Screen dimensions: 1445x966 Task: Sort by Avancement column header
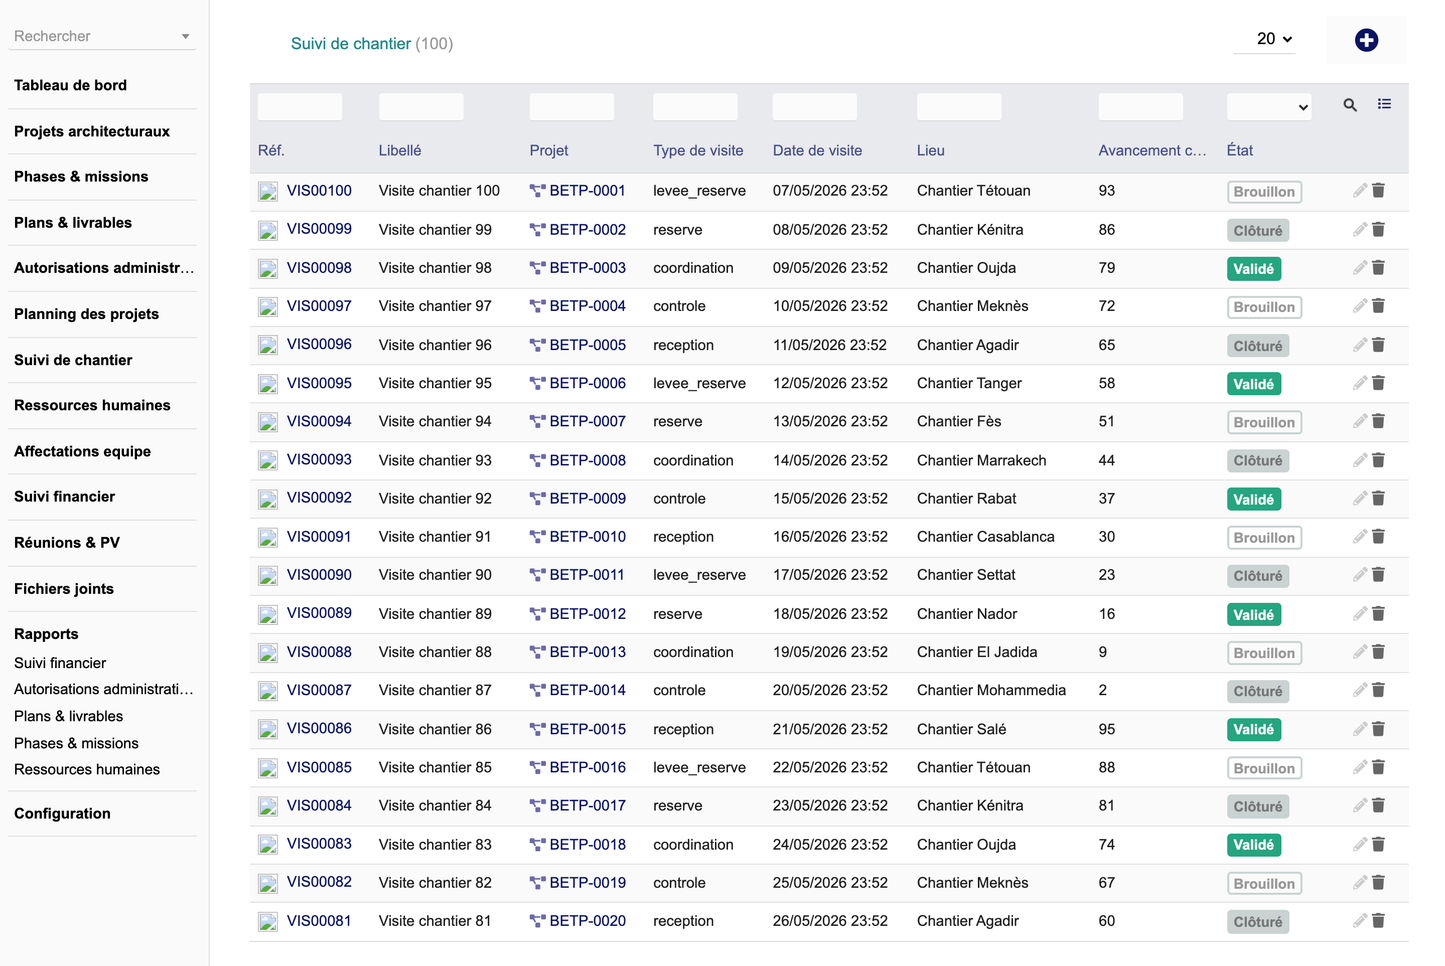coord(1152,151)
